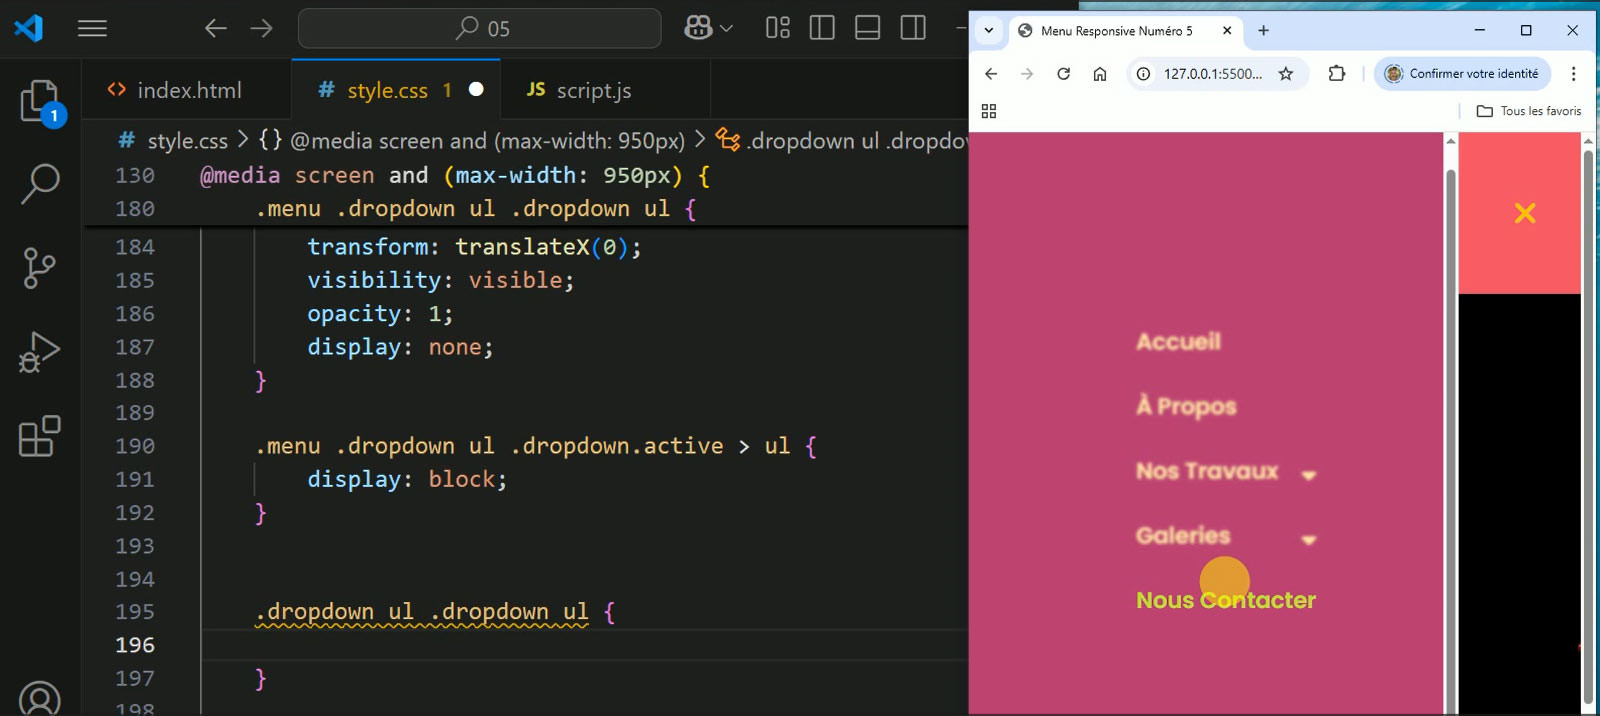Open the Accounts icon in activity bar

coord(40,698)
